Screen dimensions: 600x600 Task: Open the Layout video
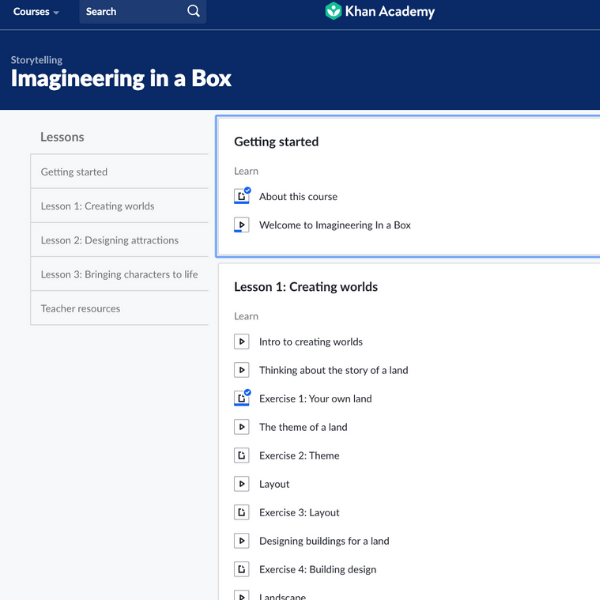(274, 484)
